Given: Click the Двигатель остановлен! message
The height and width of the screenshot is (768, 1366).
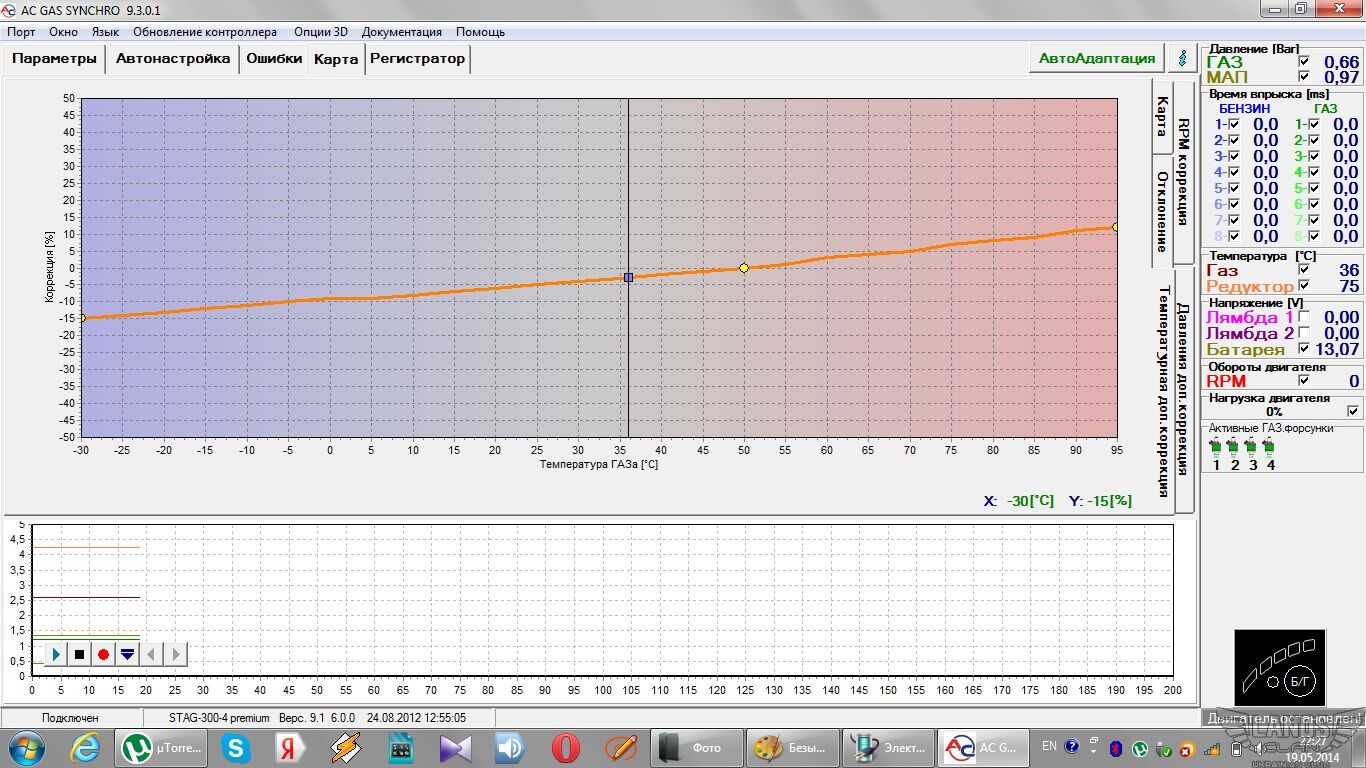Looking at the screenshot, I should click(1284, 718).
